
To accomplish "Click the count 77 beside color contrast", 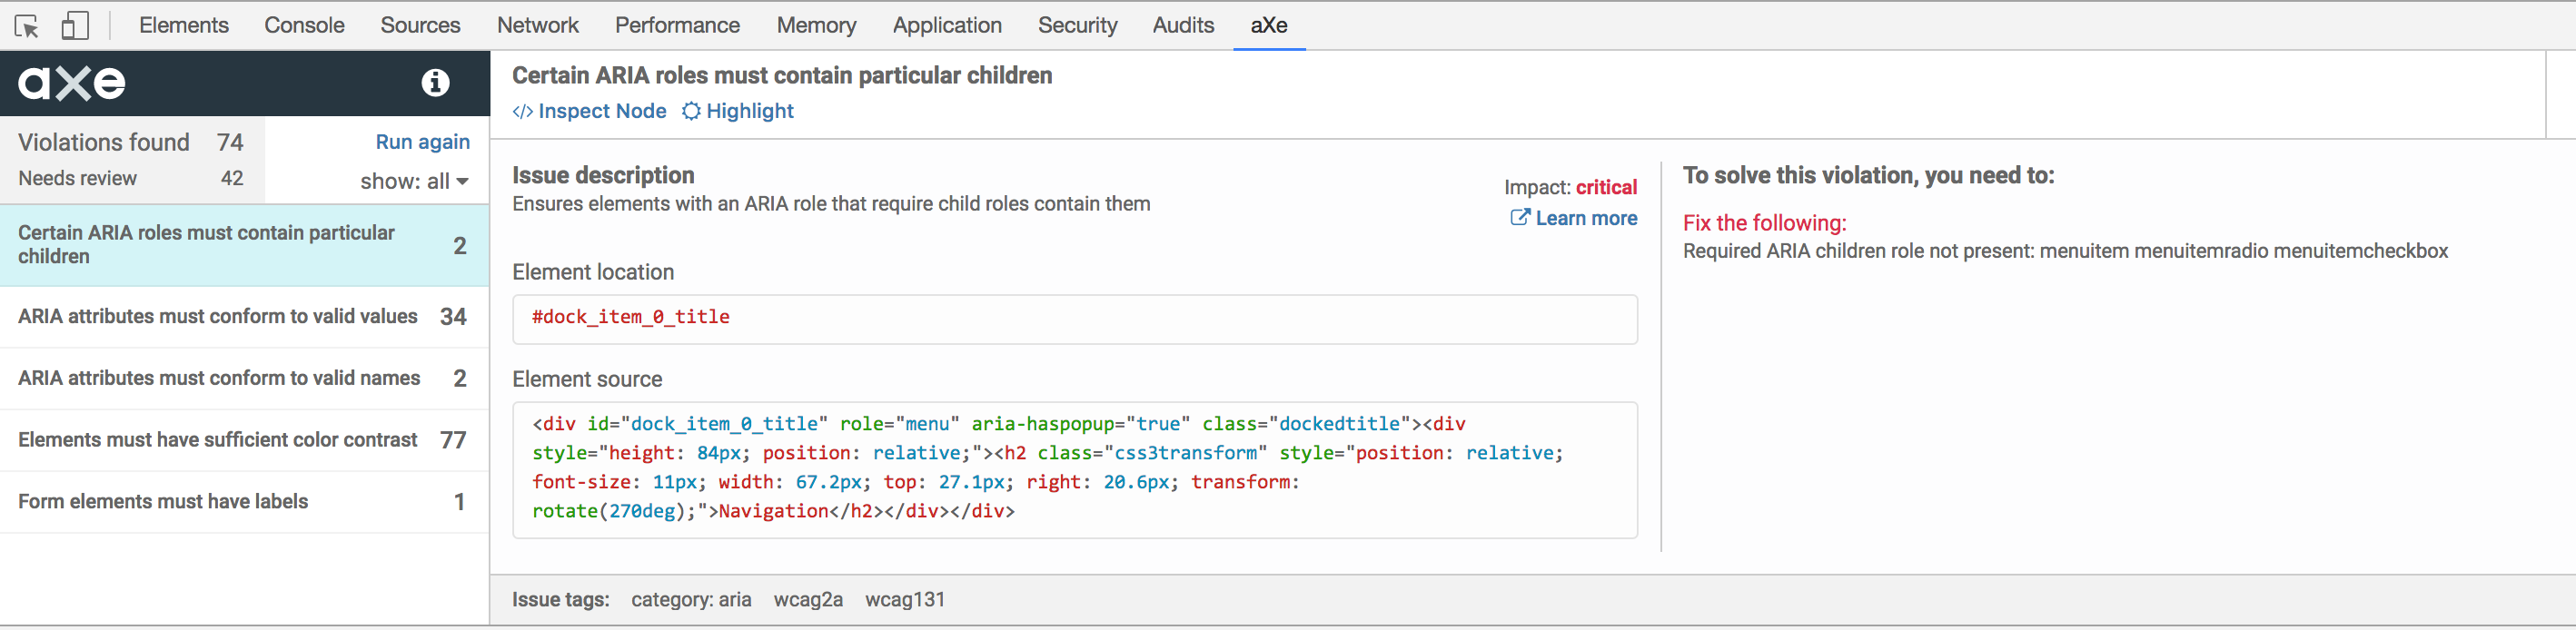I will [453, 441].
